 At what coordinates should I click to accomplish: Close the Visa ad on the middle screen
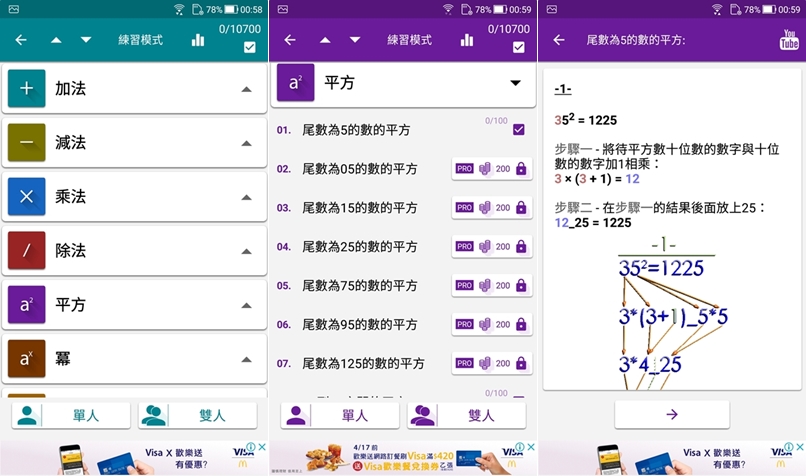[531, 447]
